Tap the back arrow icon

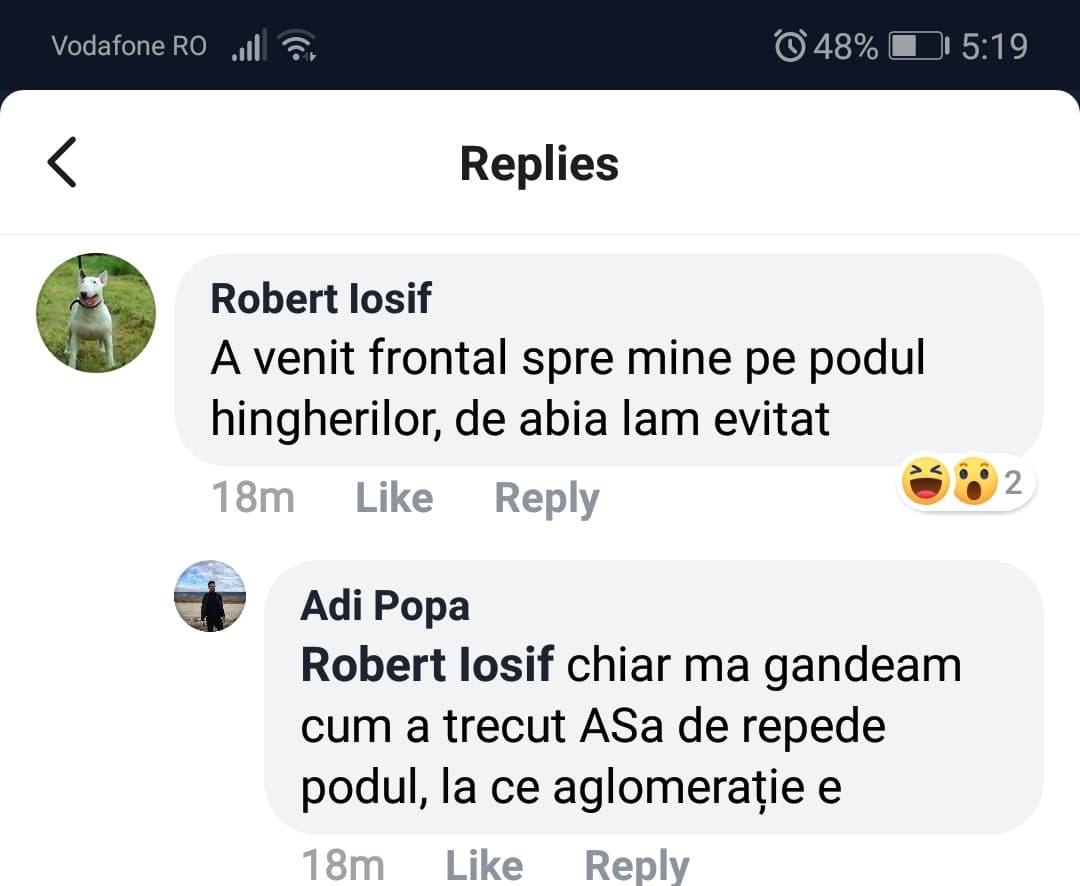tap(62, 162)
